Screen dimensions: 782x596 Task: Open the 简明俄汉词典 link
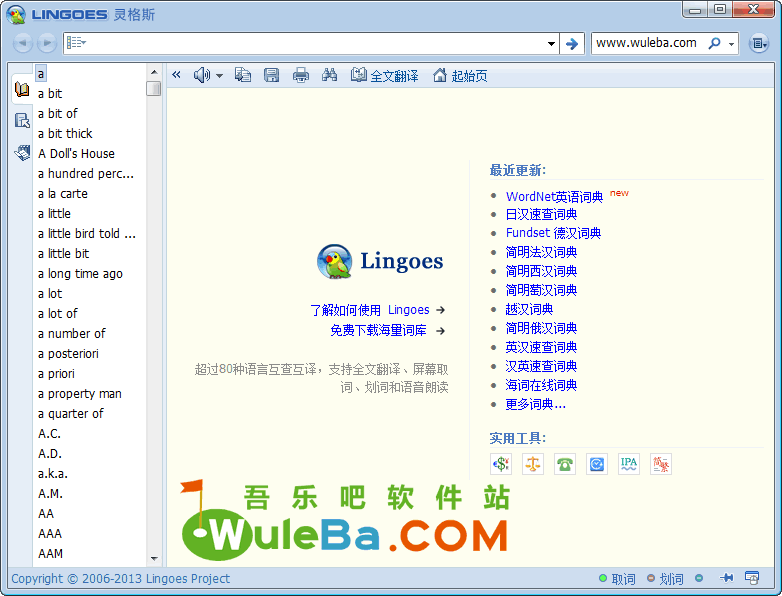point(541,328)
